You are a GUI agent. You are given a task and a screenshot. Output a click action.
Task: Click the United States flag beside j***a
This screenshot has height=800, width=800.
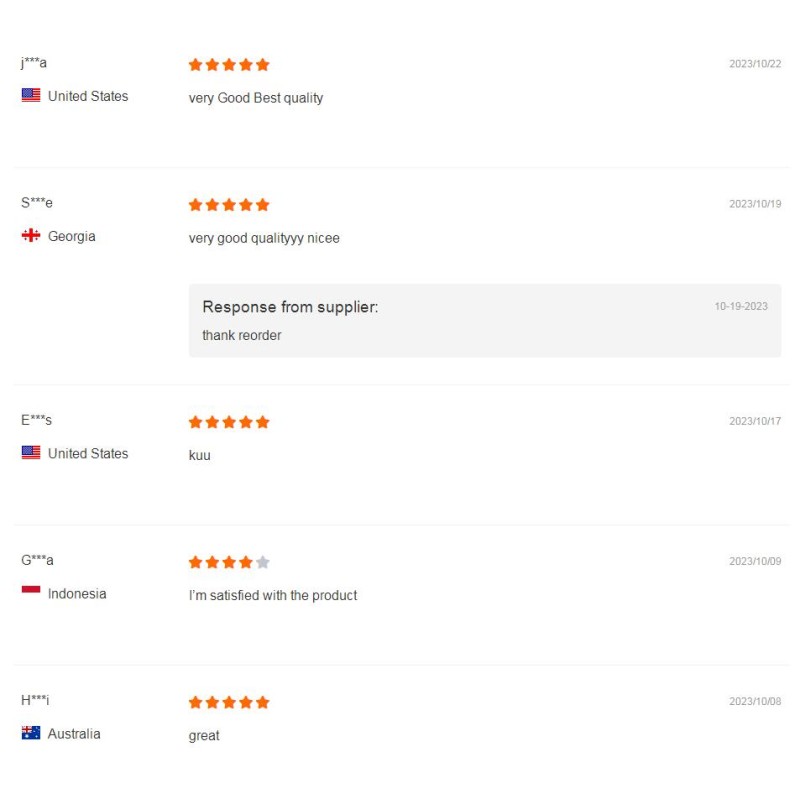pyautogui.click(x=31, y=96)
